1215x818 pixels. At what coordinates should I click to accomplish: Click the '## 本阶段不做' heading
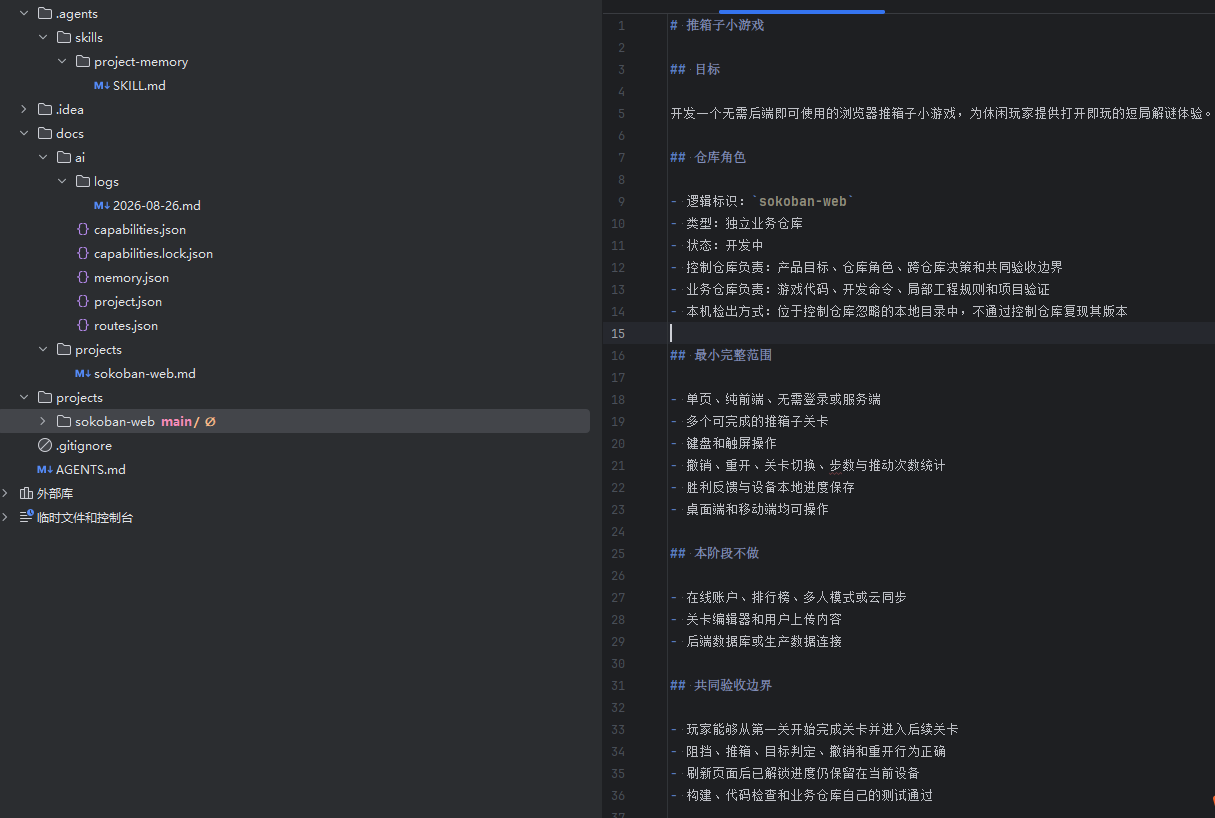tap(714, 553)
